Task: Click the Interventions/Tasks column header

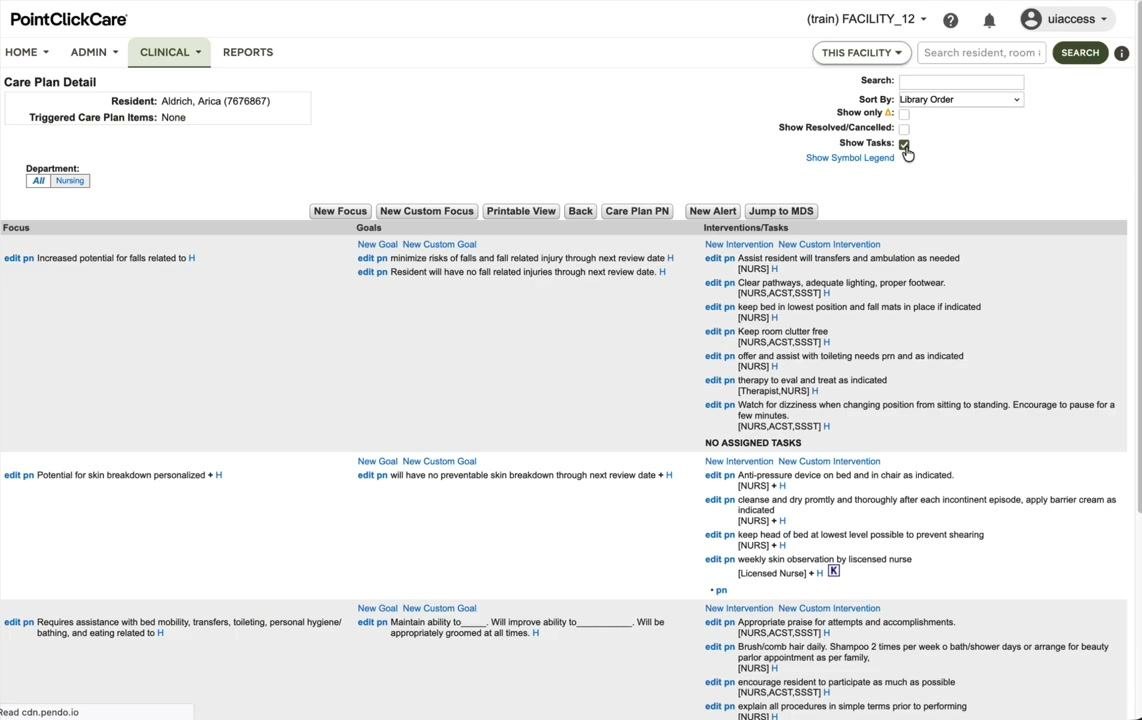Action: [746, 228]
